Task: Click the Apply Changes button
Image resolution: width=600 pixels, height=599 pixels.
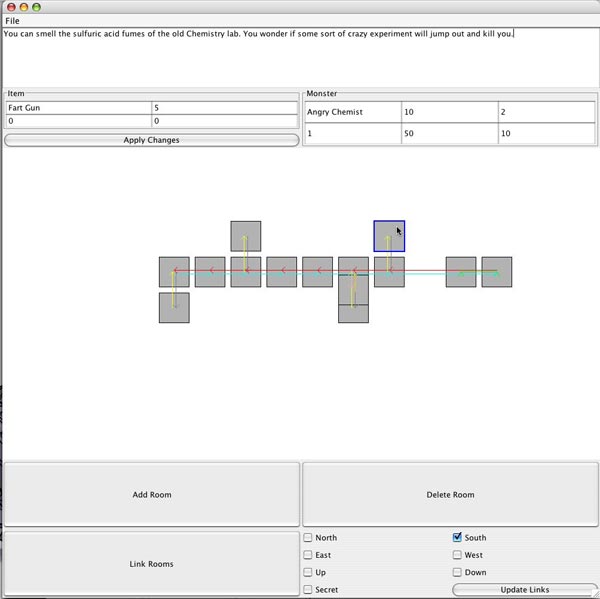Action: (152, 140)
